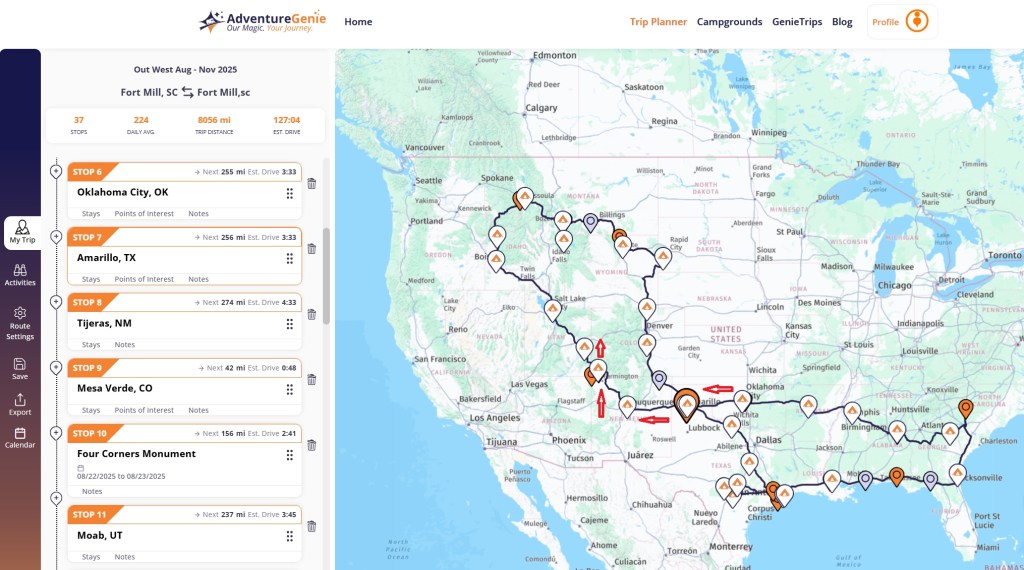This screenshot has height=570, width=1024.
Task: Click drag handle on Mesa Verde stop
Action: point(290,390)
